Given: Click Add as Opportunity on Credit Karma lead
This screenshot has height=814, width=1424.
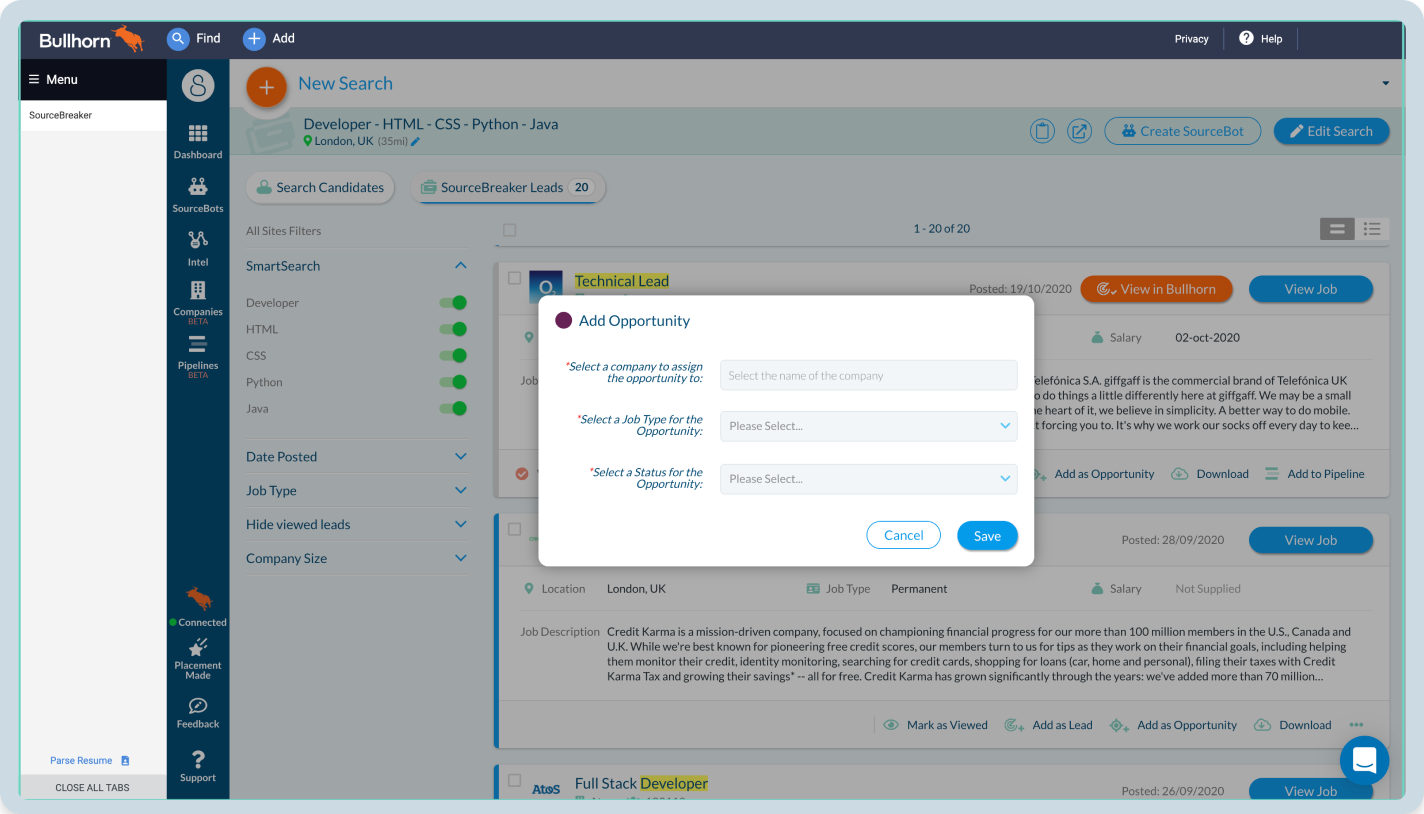Looking at the screenshot, I should click(1174, 725).
